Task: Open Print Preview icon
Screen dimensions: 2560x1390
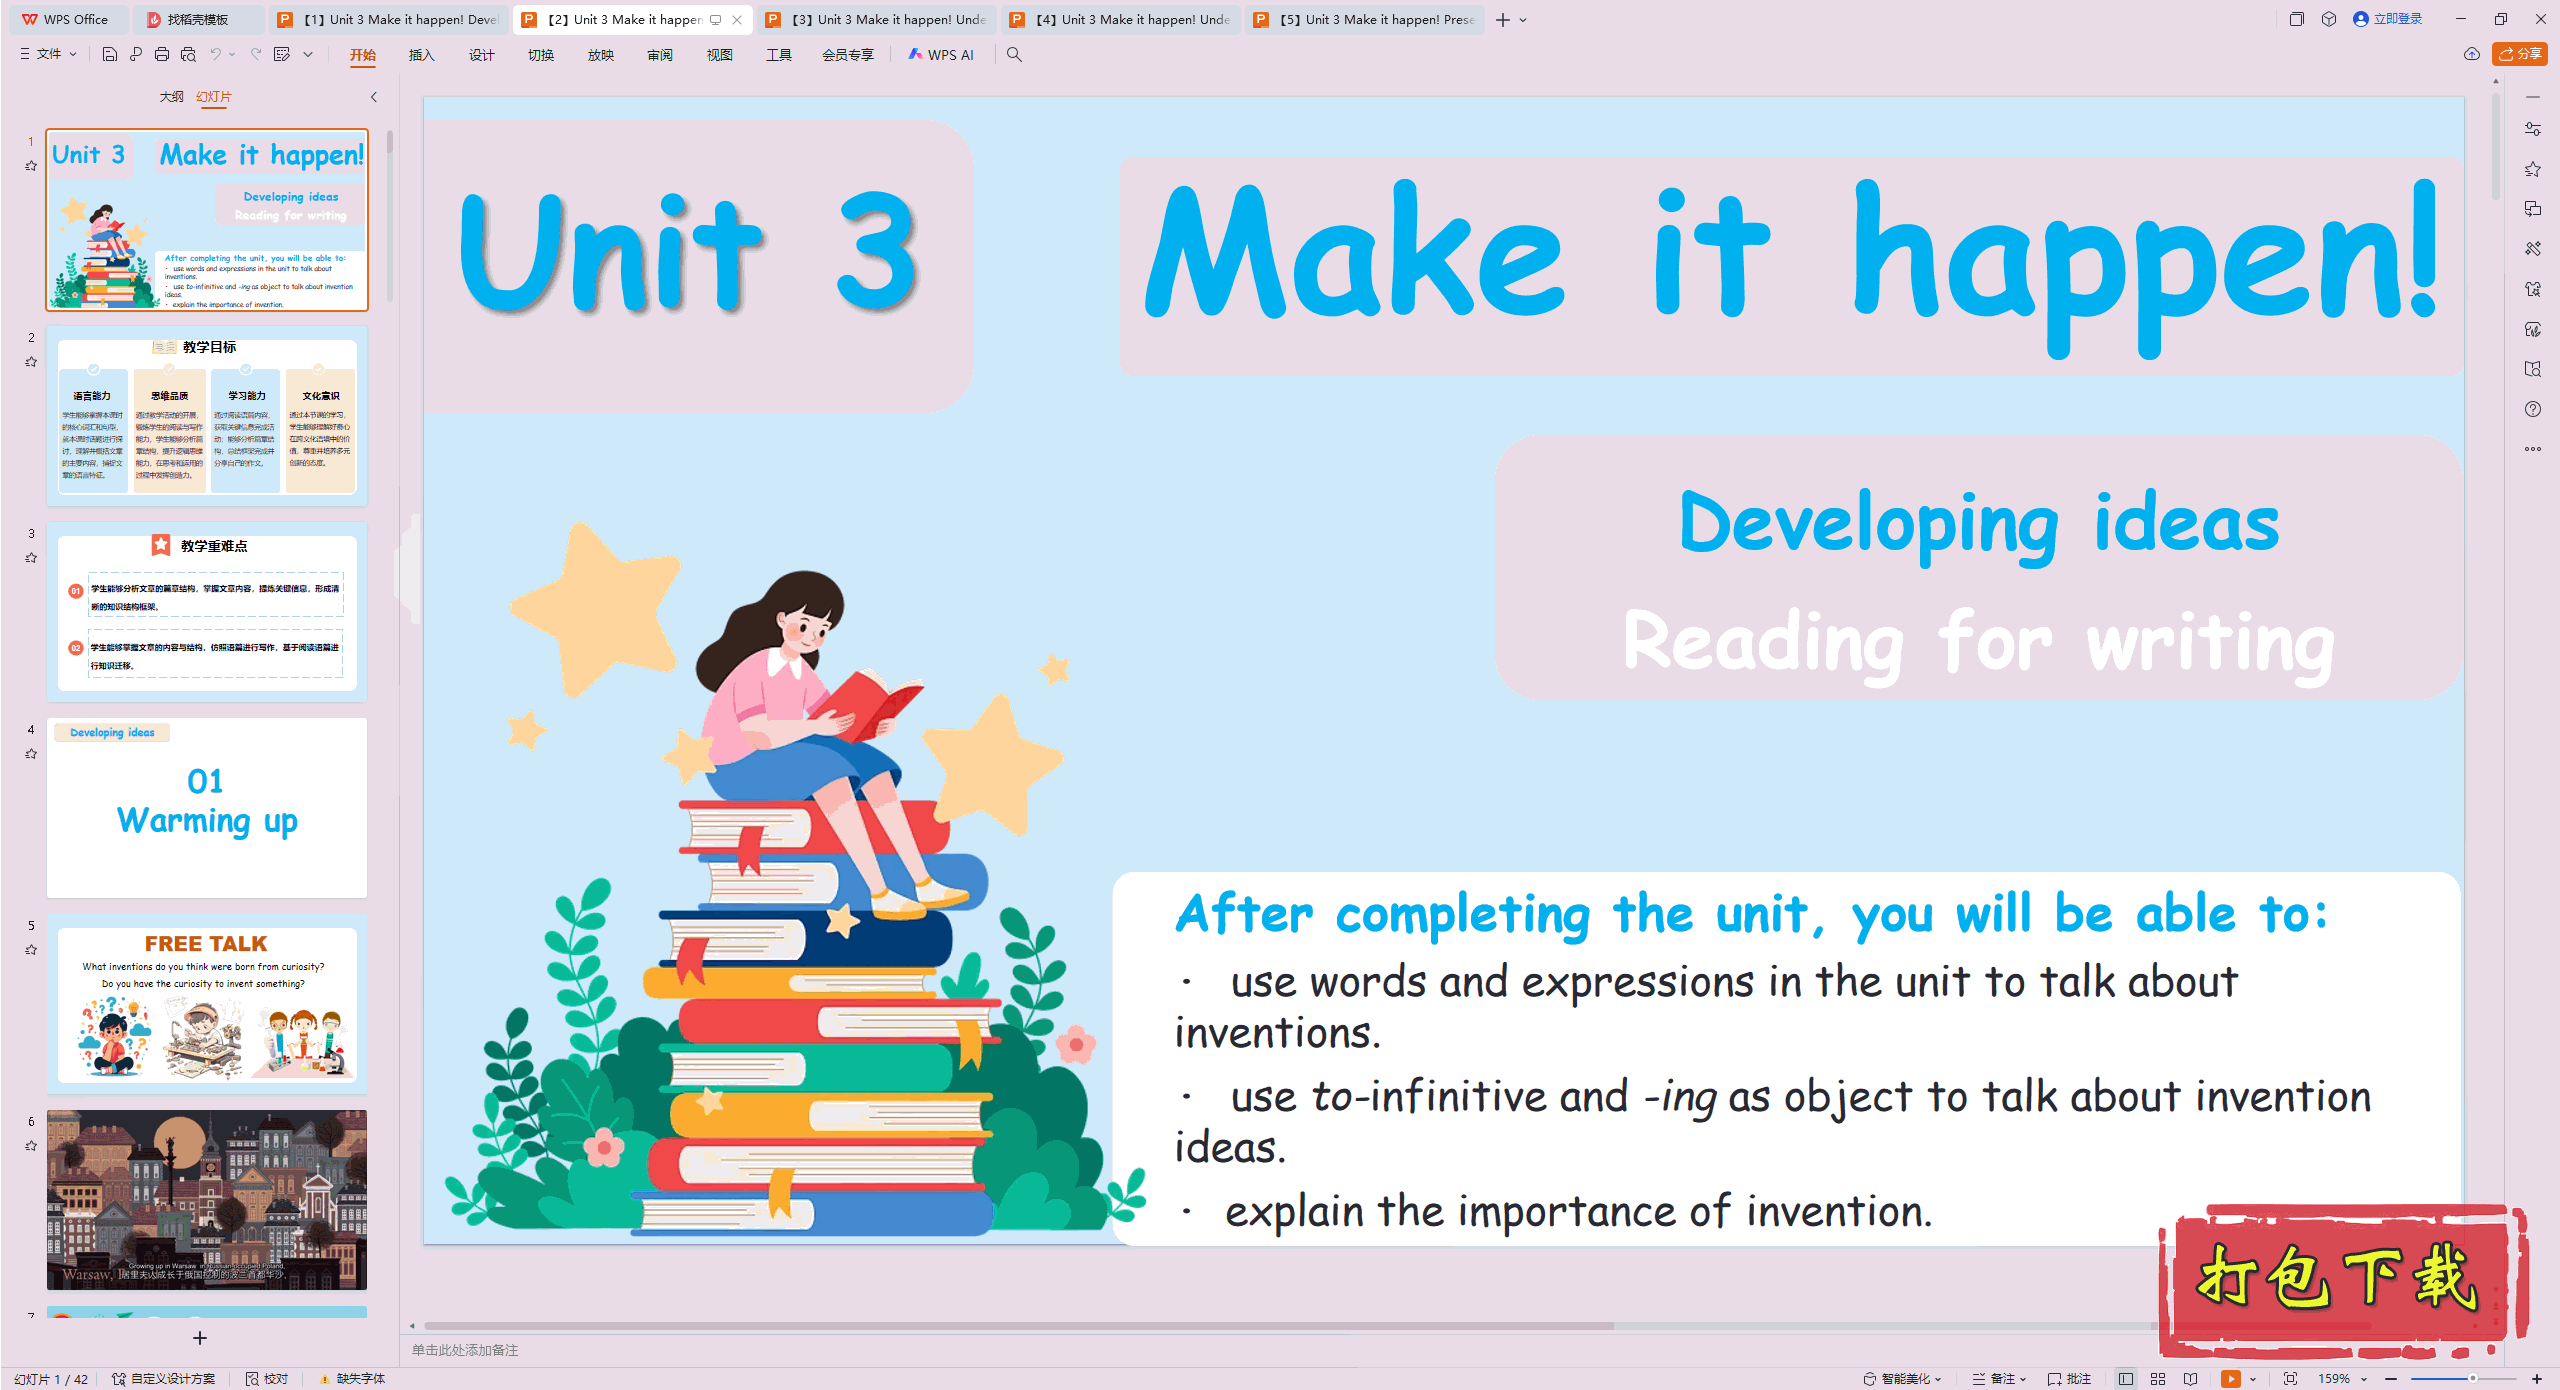Action: pos(188,54)
